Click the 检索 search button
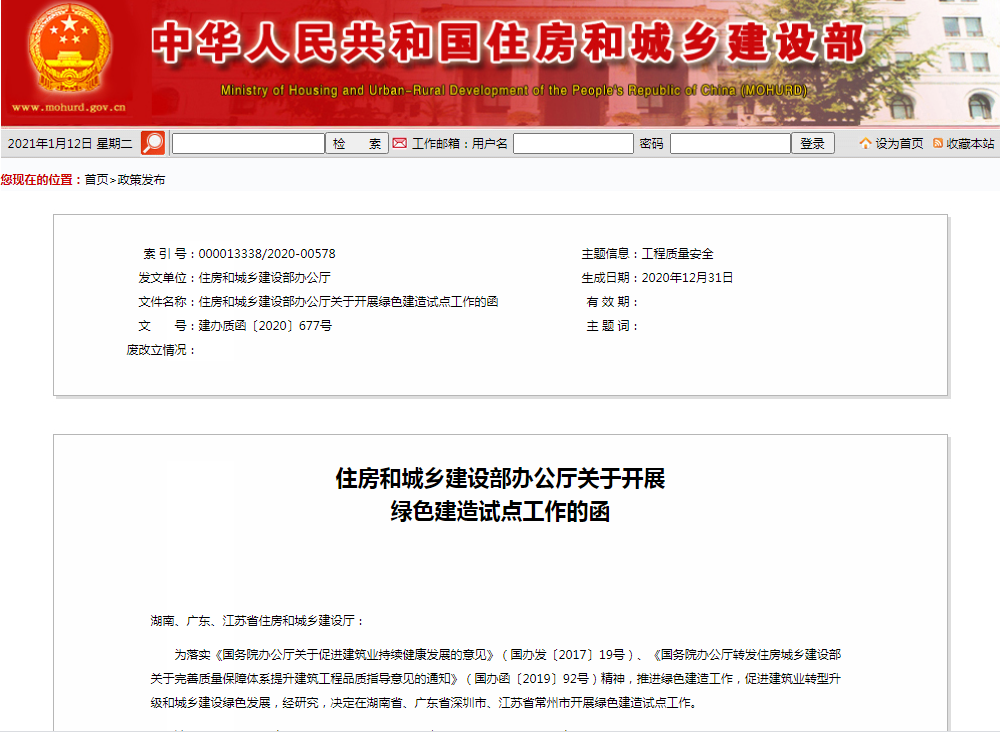 tap(357, 143)
